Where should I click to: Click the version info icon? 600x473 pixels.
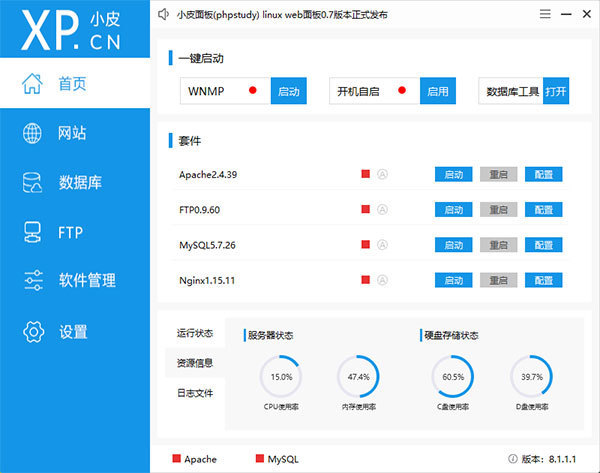point(513,458)
